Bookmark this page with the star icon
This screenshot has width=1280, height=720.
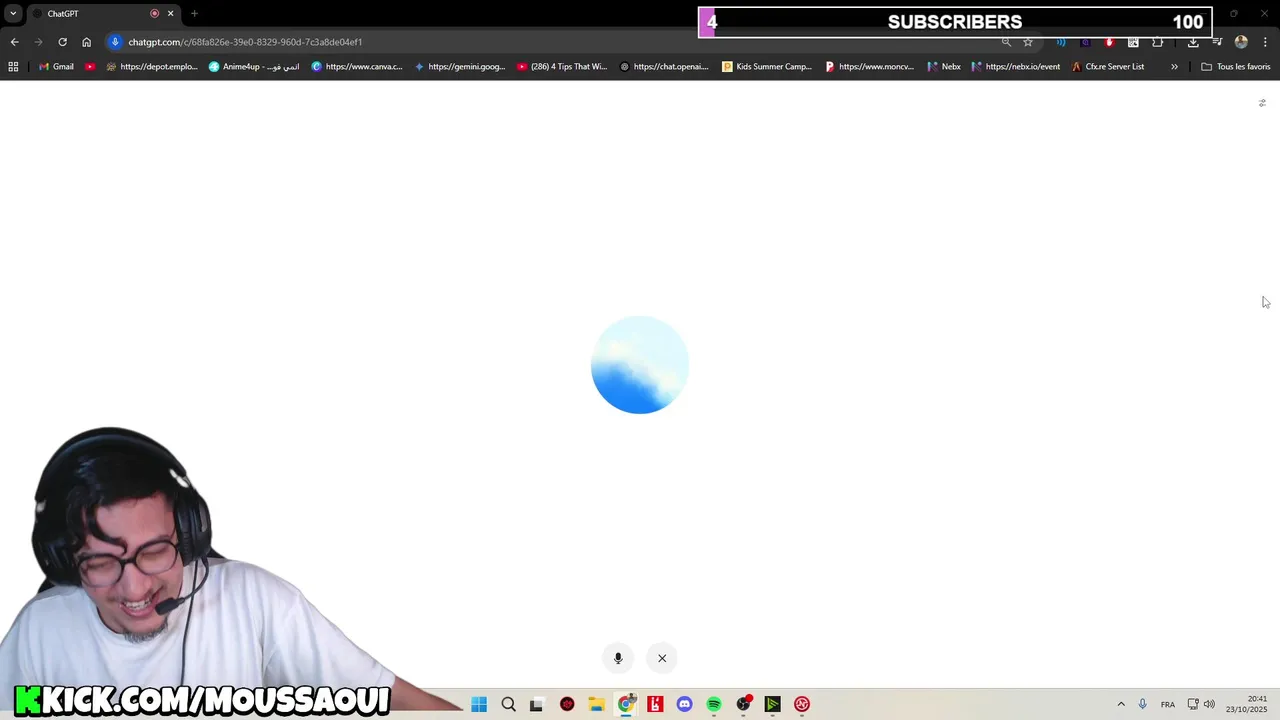[x=1027, y=42]
